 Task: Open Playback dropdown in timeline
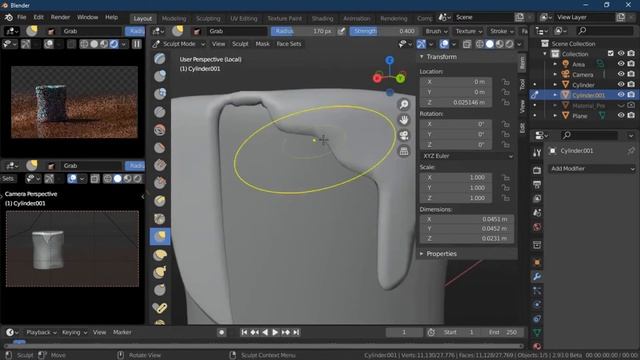[41, 332]
